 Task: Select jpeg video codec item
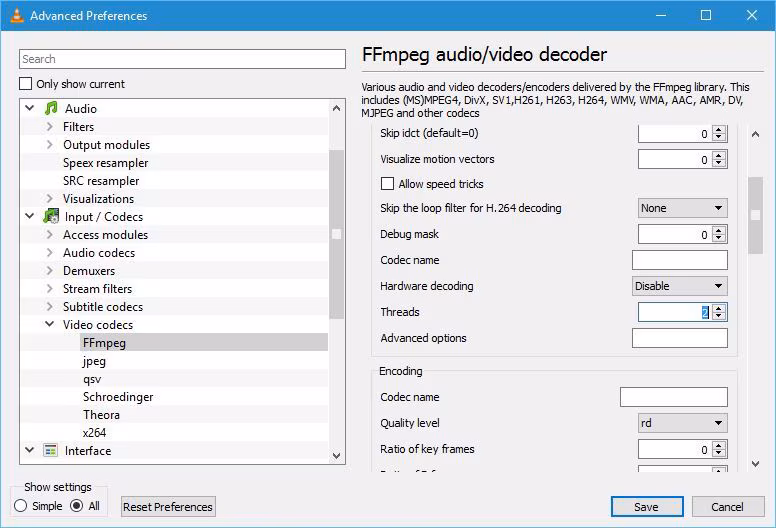[94, 361]
